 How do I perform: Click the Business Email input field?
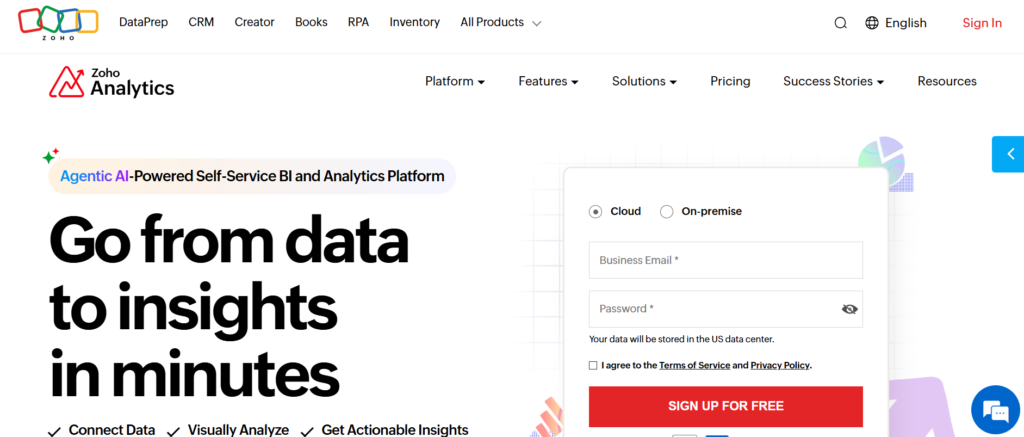(725, 260)
